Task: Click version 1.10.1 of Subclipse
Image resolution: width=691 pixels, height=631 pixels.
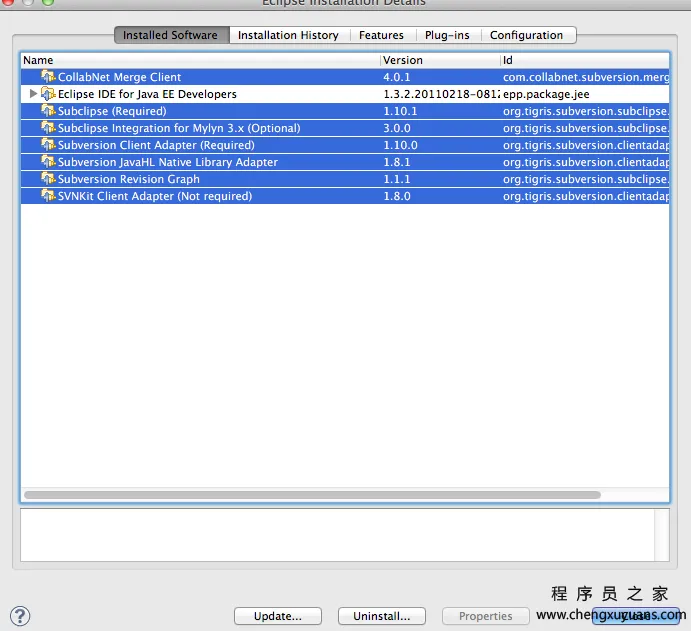Action: [x=400, y=111]
